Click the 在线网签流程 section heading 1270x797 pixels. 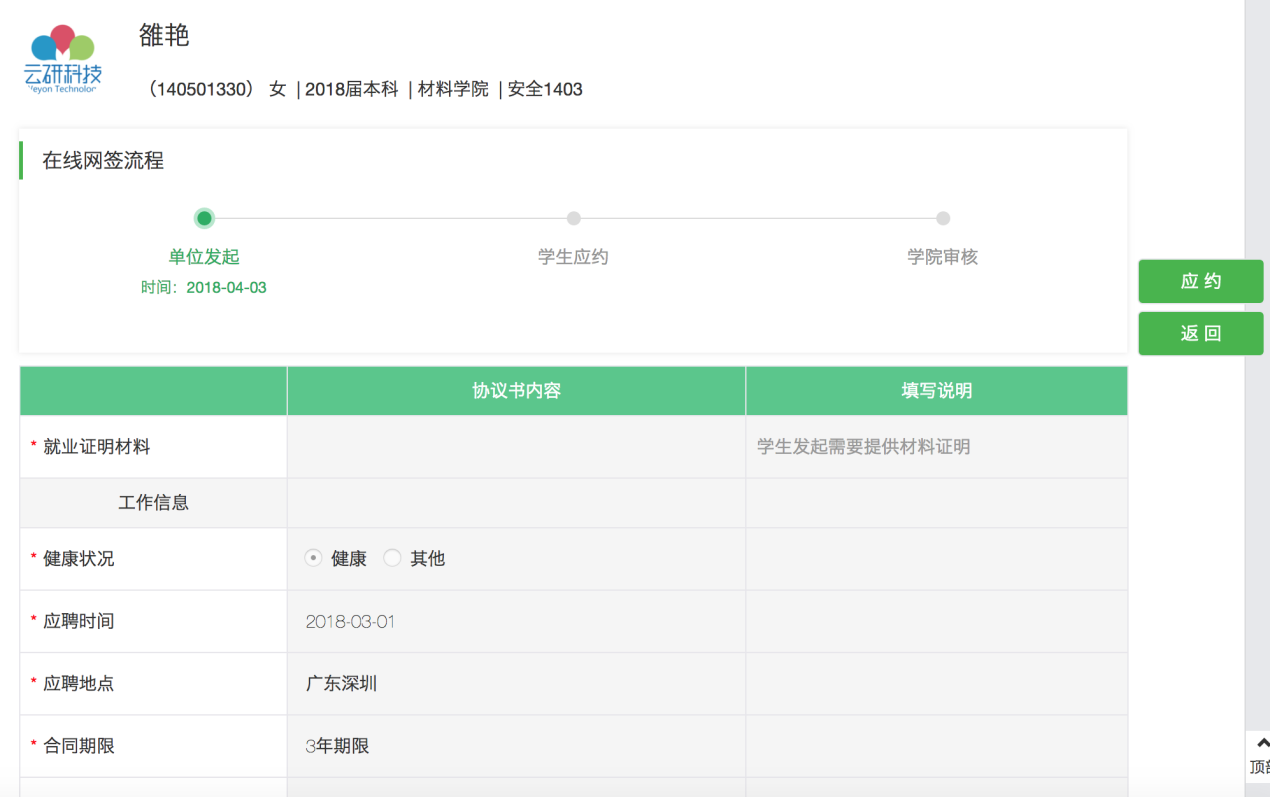[x=103, y=160]
